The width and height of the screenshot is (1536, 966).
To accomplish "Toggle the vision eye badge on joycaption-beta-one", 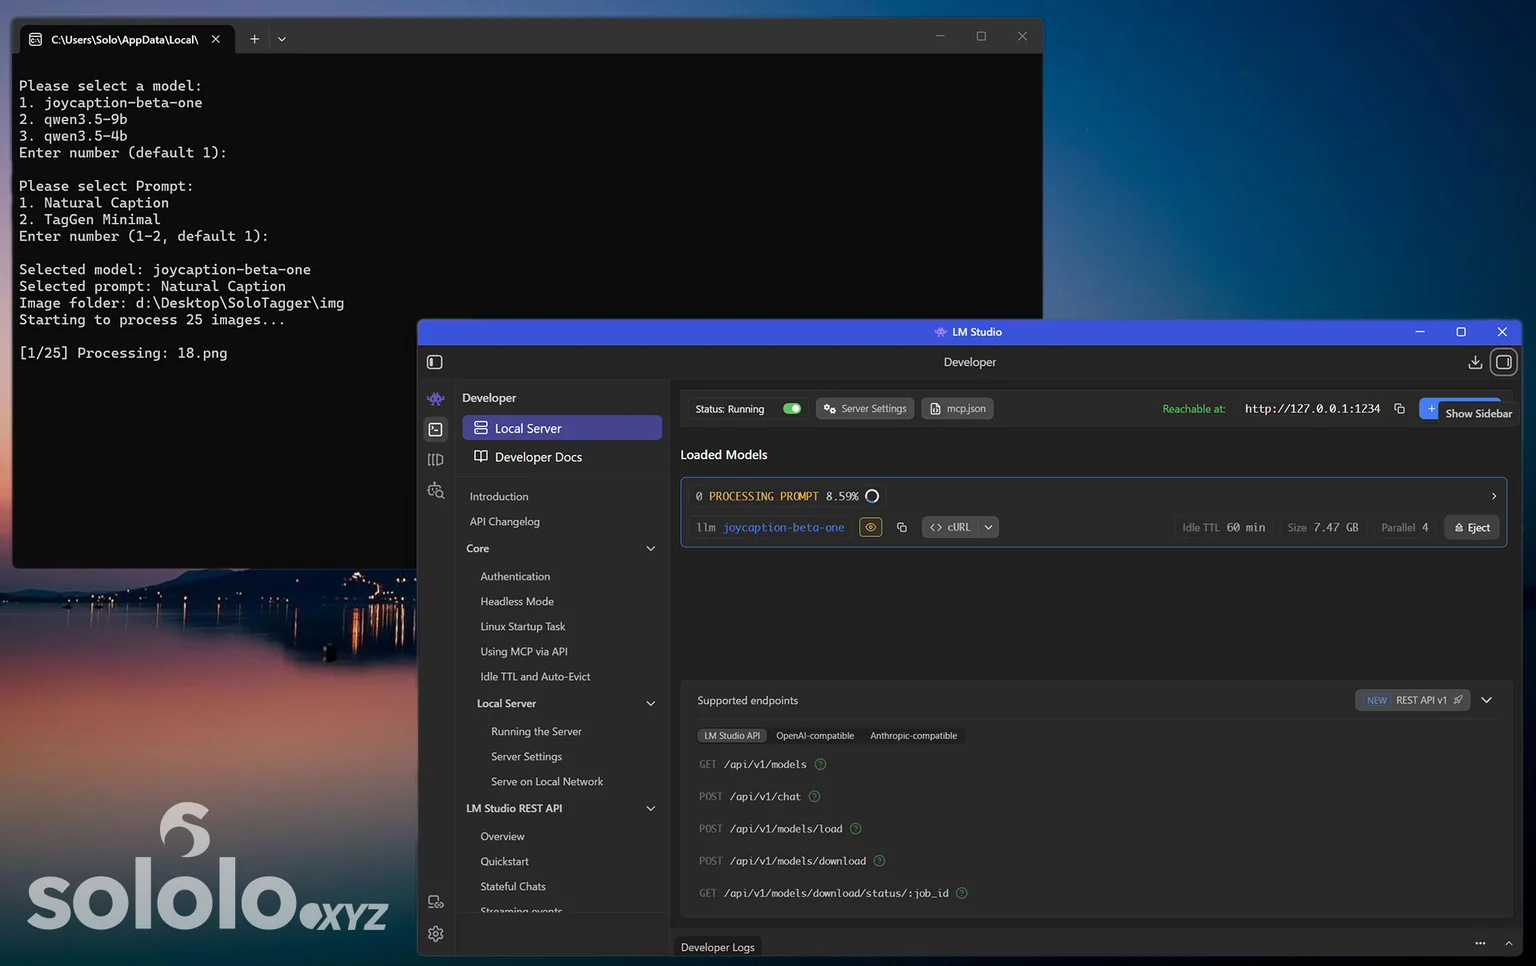I will (871, 528).
